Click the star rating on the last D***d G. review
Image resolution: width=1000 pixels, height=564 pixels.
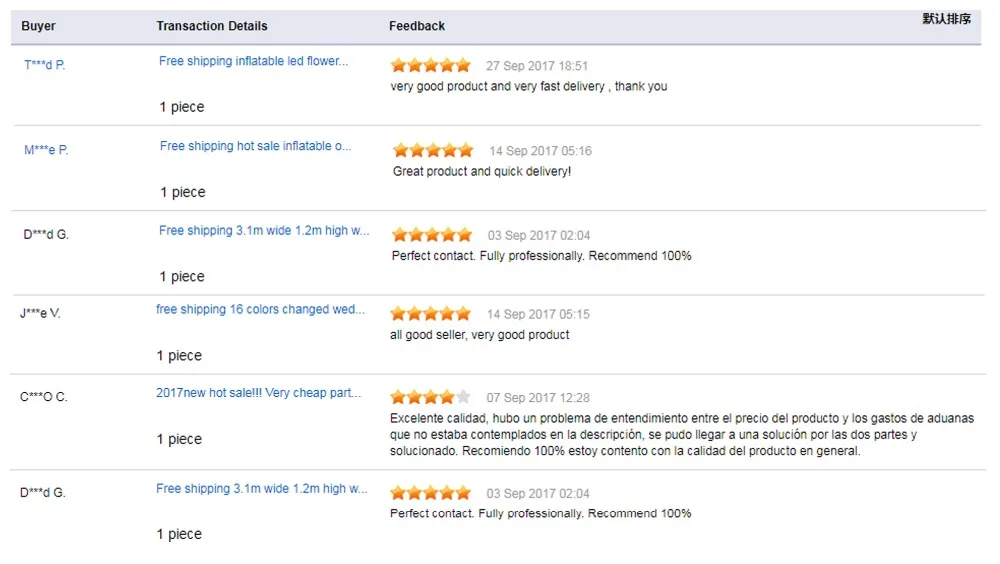click(430, 493)
